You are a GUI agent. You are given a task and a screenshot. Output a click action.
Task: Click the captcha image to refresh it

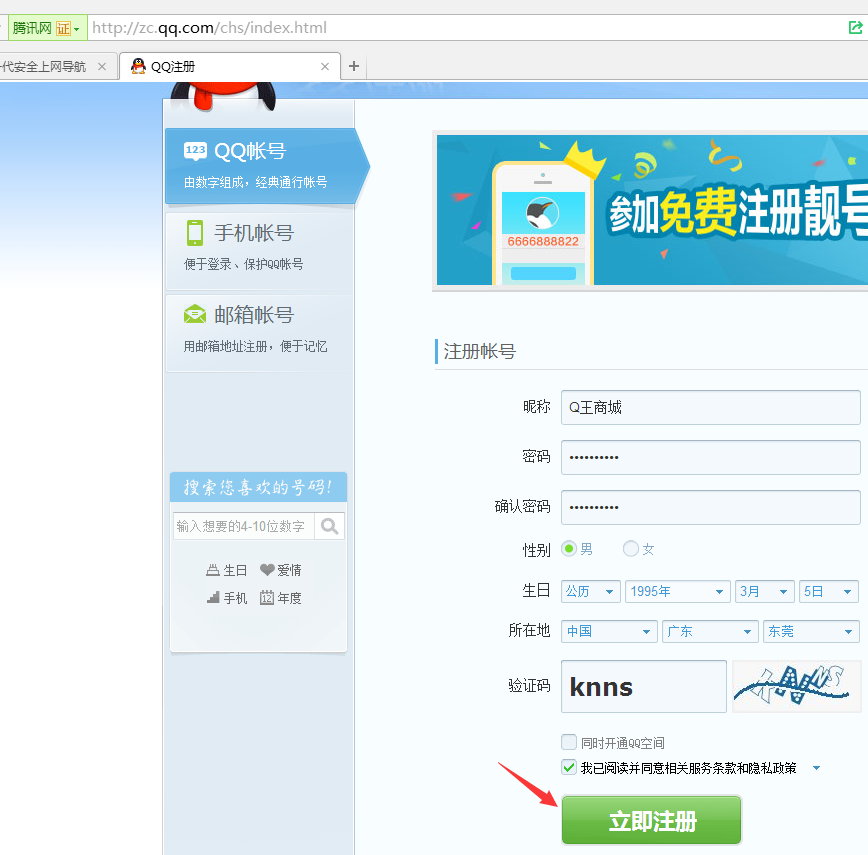point(797,686)
